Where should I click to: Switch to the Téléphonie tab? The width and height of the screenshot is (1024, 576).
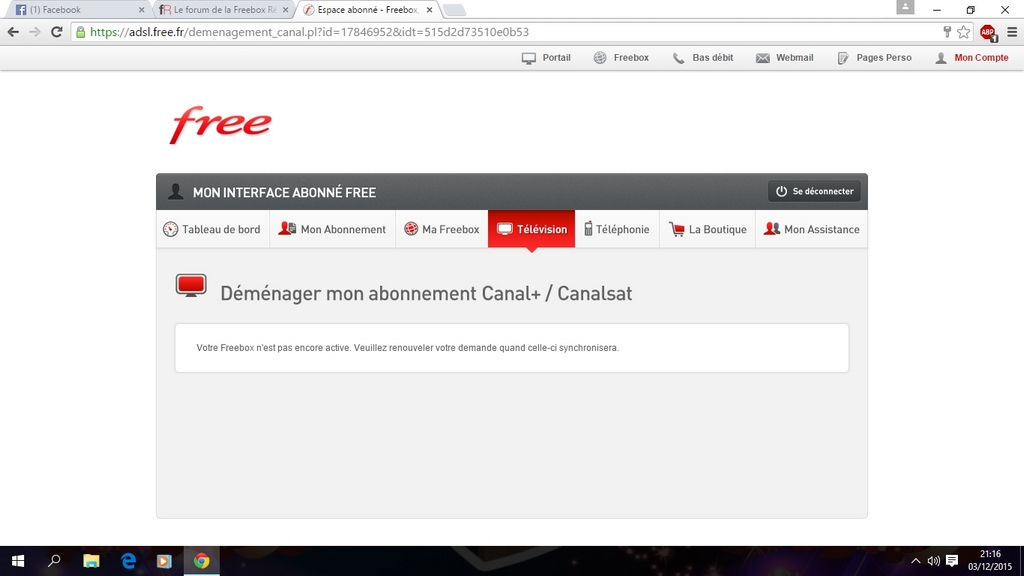617,229
